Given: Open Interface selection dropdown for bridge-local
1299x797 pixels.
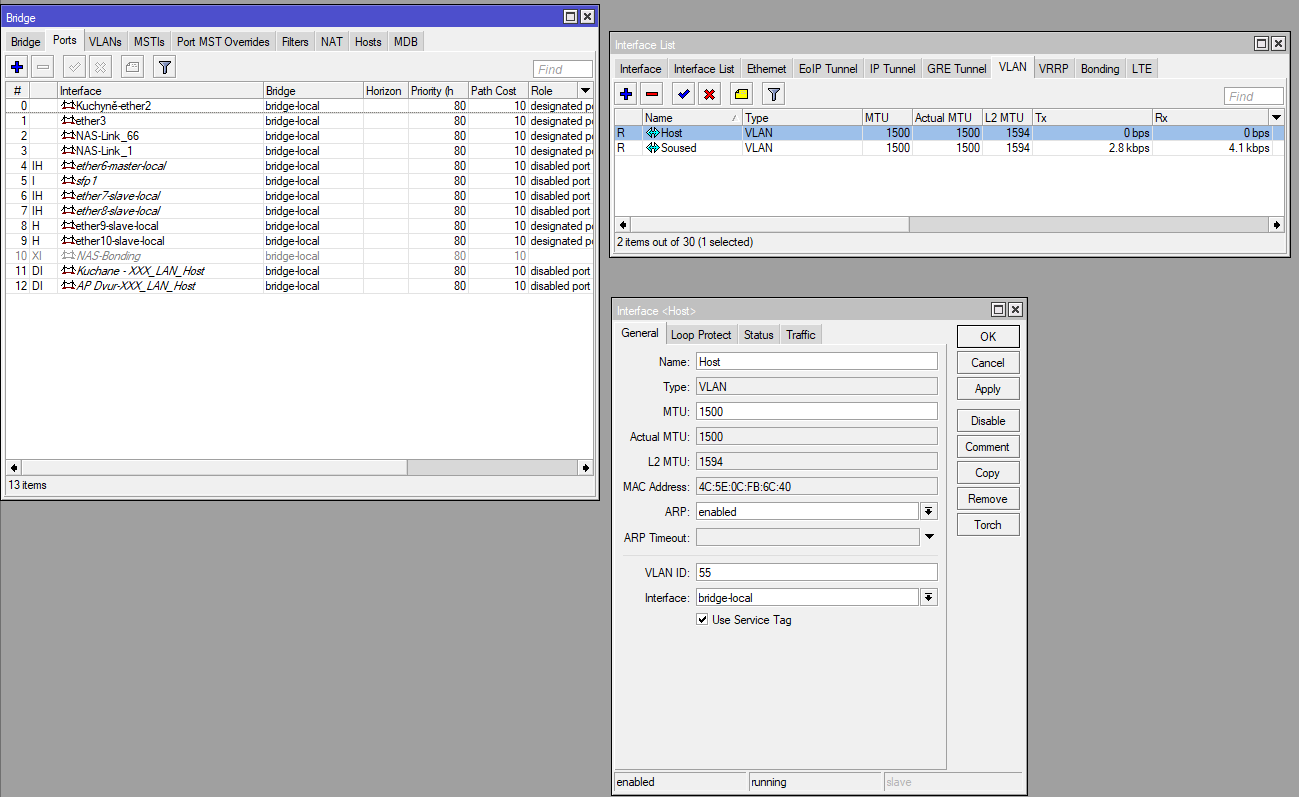Looking at the screenshot, I should 928,597.
